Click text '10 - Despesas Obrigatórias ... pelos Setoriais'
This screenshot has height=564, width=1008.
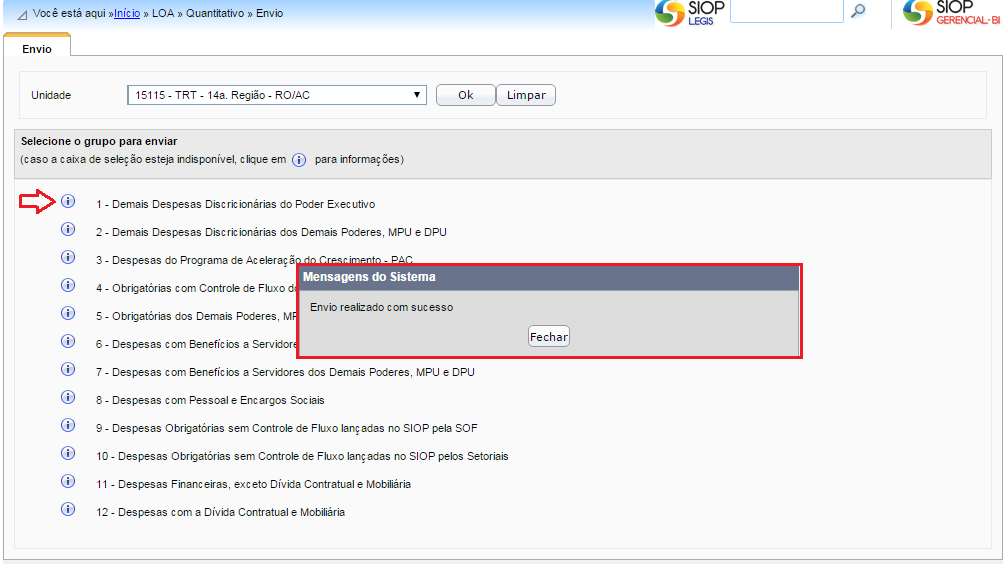pyautogui.click(x=302, y=457)
